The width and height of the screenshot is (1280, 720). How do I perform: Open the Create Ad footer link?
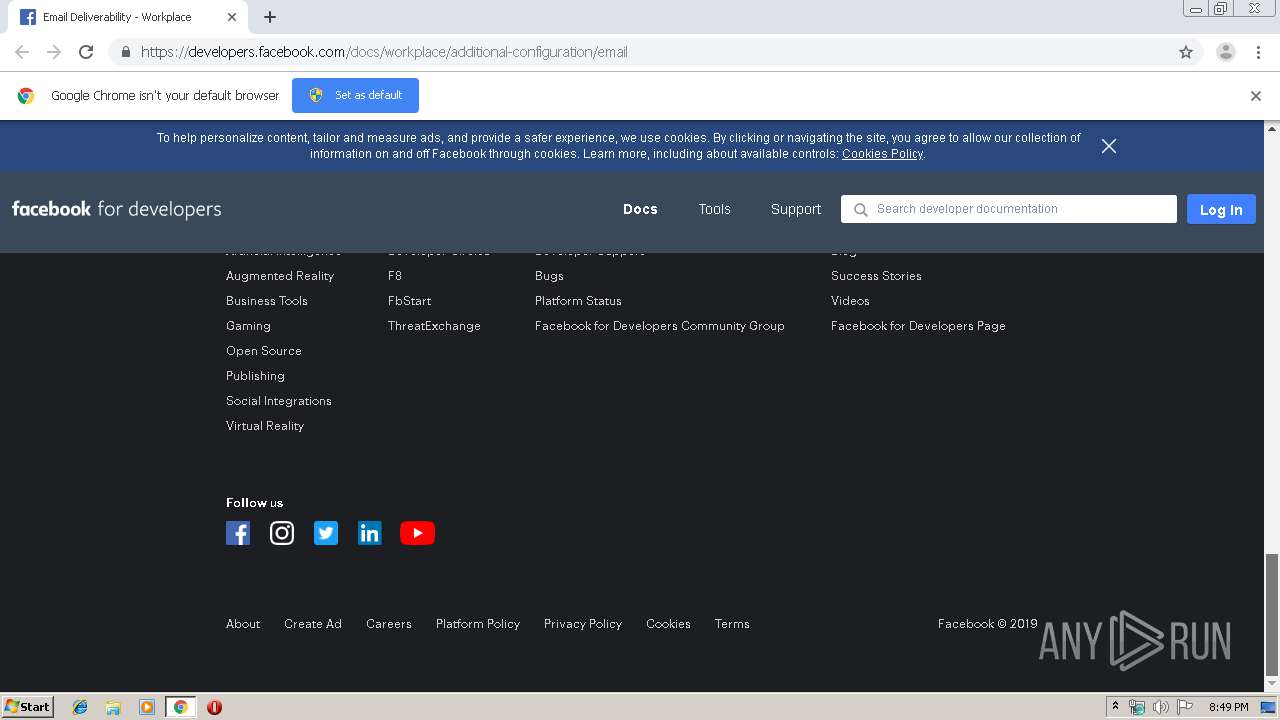tap(313, 624)
